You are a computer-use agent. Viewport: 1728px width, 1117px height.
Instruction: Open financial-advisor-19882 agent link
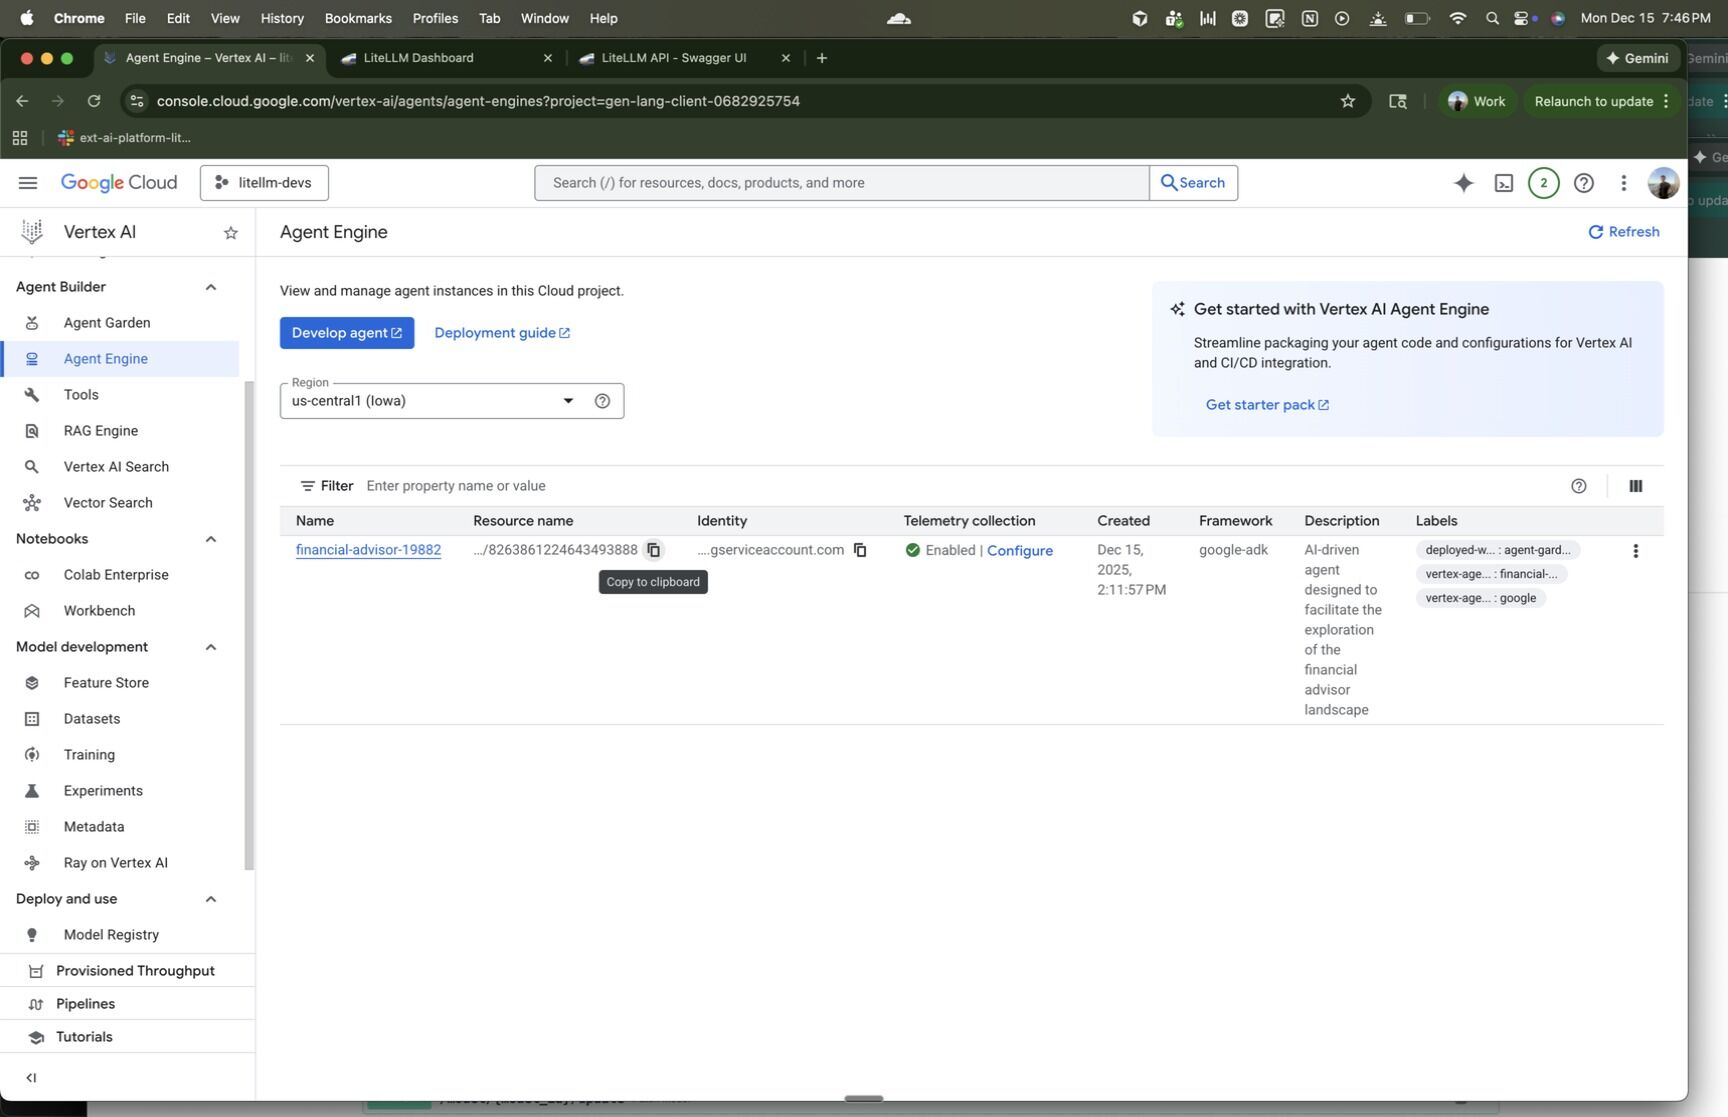tap(368, 550)
